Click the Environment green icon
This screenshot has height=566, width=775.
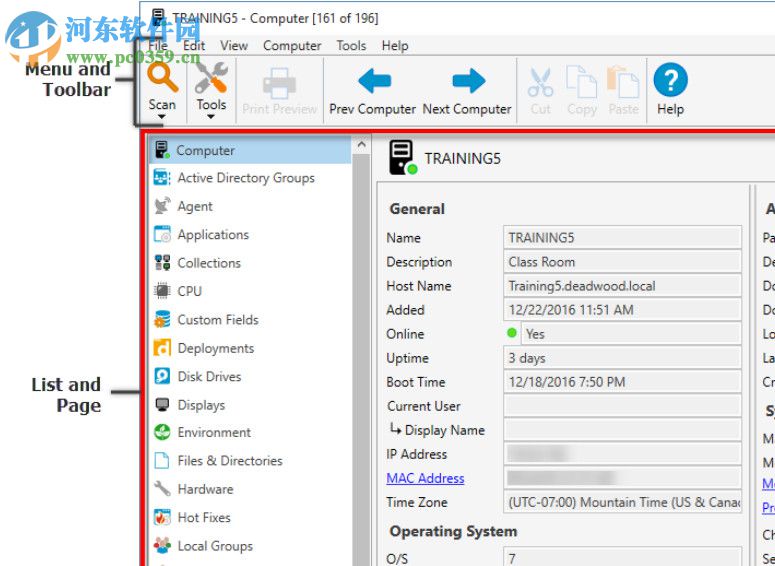[x=162, y=432]
